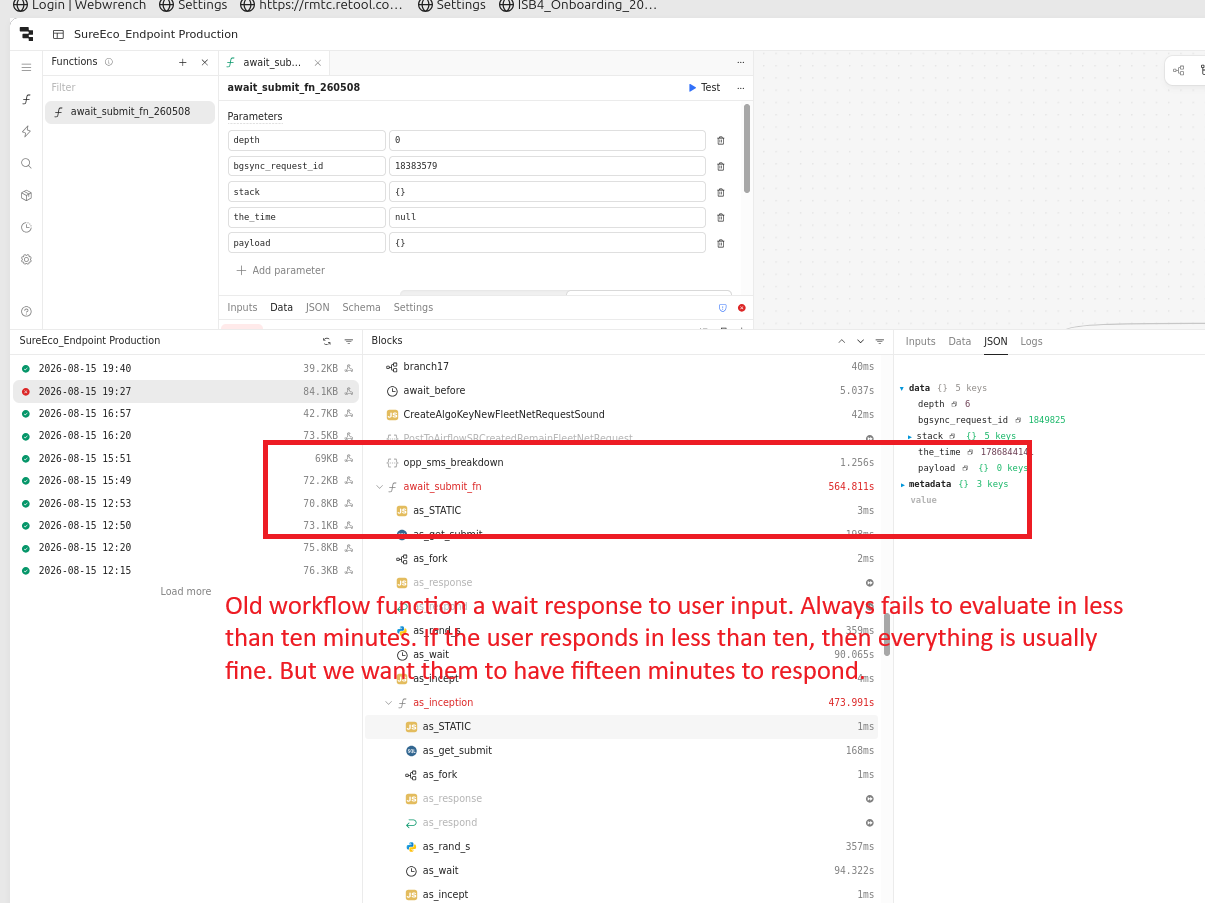The width and height of the screenshot is (1205, 903).
Task: Copy the depth value in JSON
Action: 955,404
